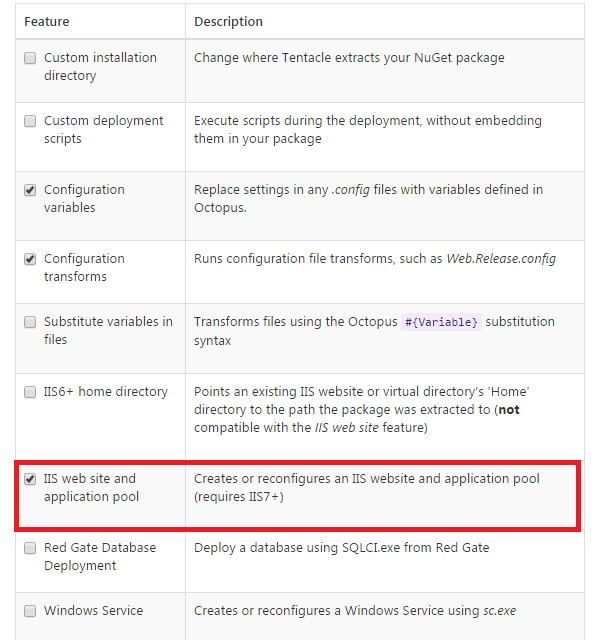Click the 'Custom installation directory' label text

[100, 66]
